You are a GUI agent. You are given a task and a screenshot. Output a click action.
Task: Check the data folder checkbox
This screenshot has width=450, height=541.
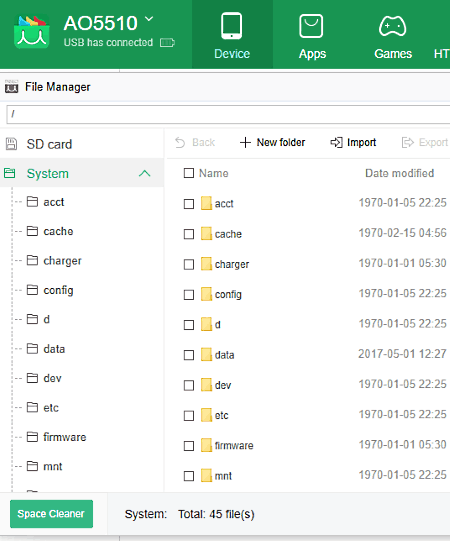point(189,355)
